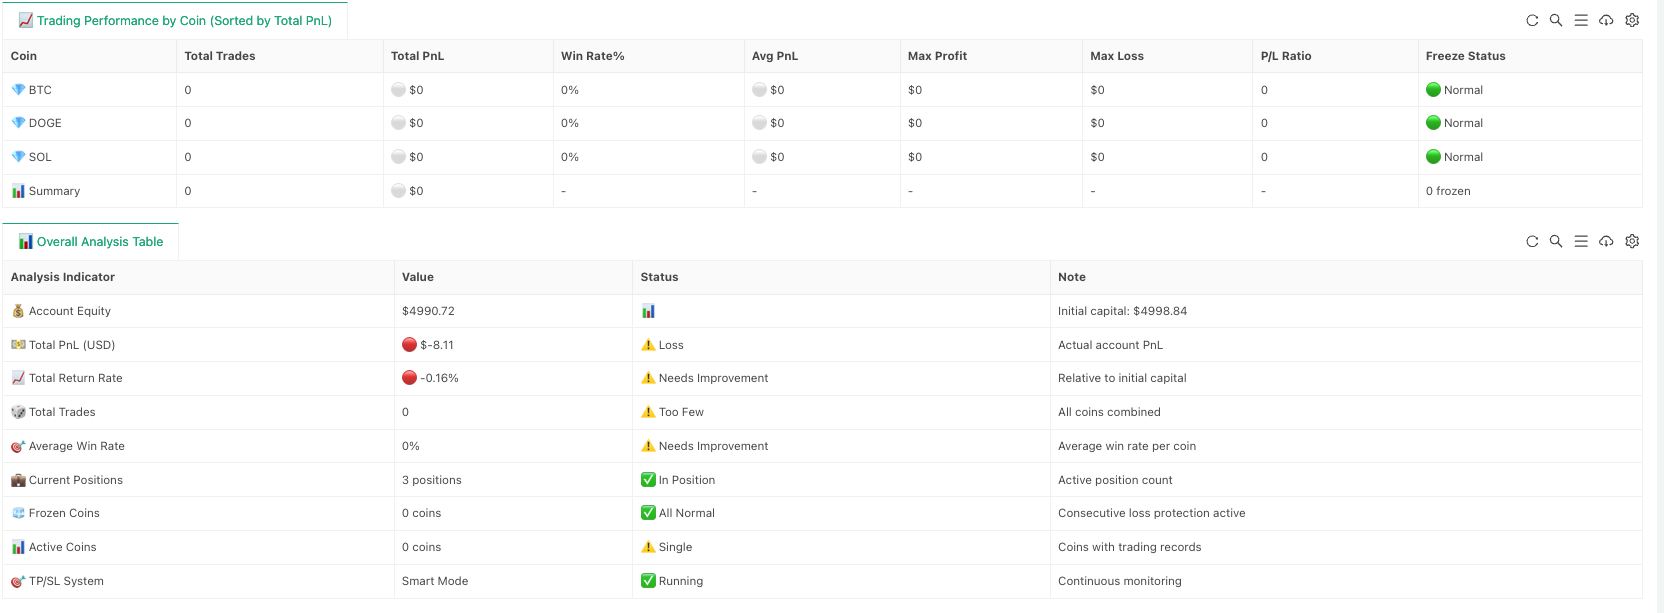Download Trading Performance table data
The width and height of the screenshot is (1664, 613).
[x=1606, y=20]
